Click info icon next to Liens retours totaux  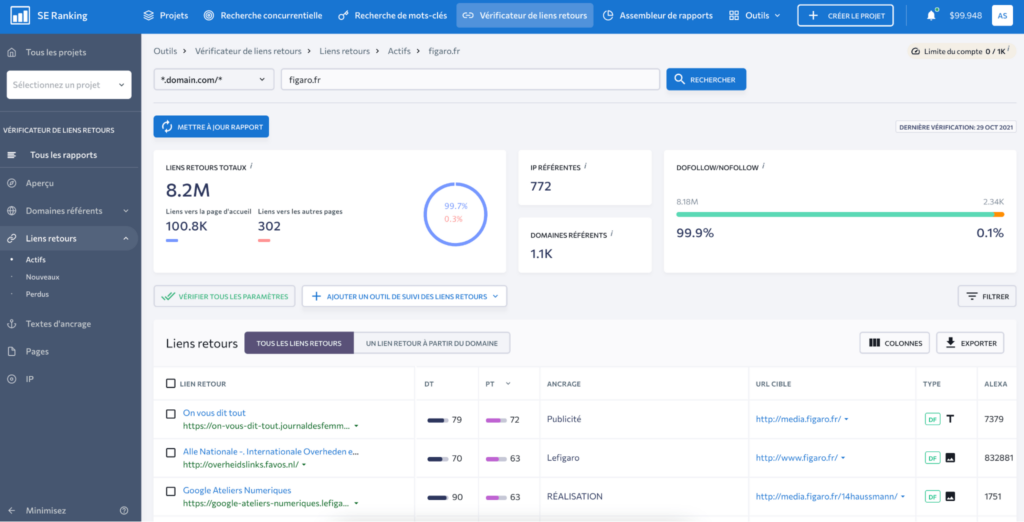pos(251,167)
